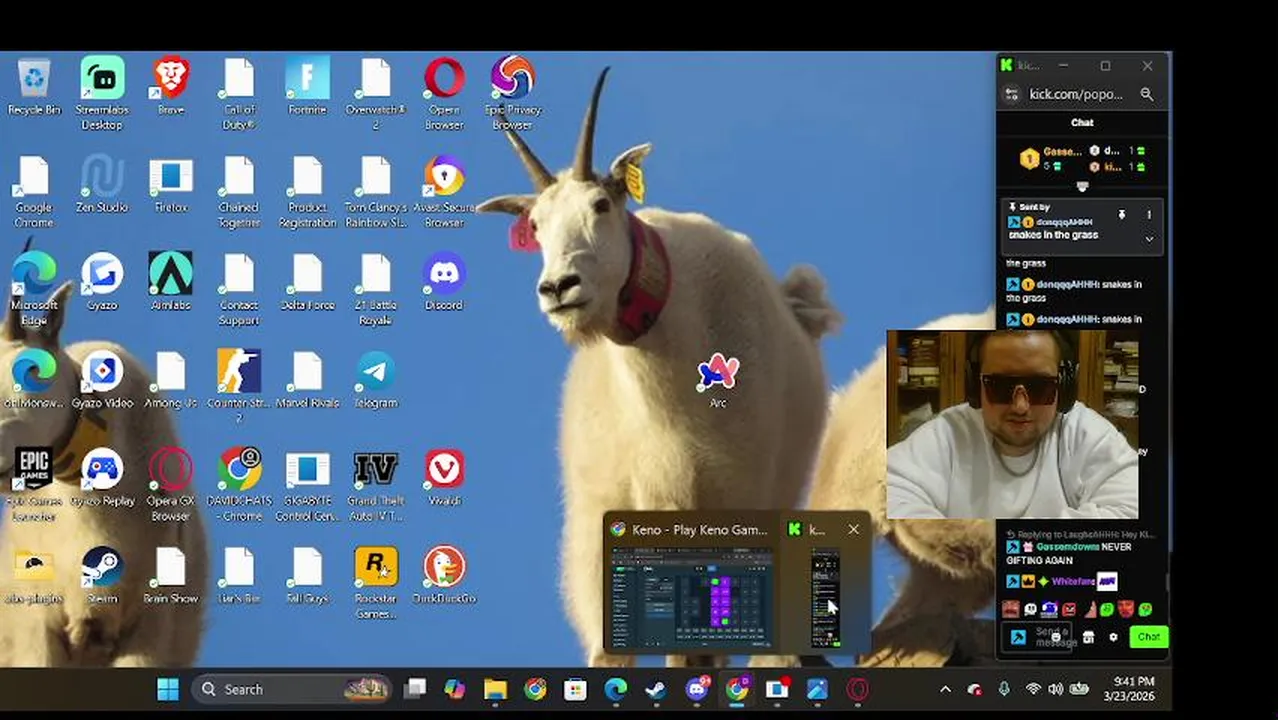Select the Gyazo desktop icon
Image resolution: width=1278 pixels, height=720 pixels.
[x=102, y=283]
